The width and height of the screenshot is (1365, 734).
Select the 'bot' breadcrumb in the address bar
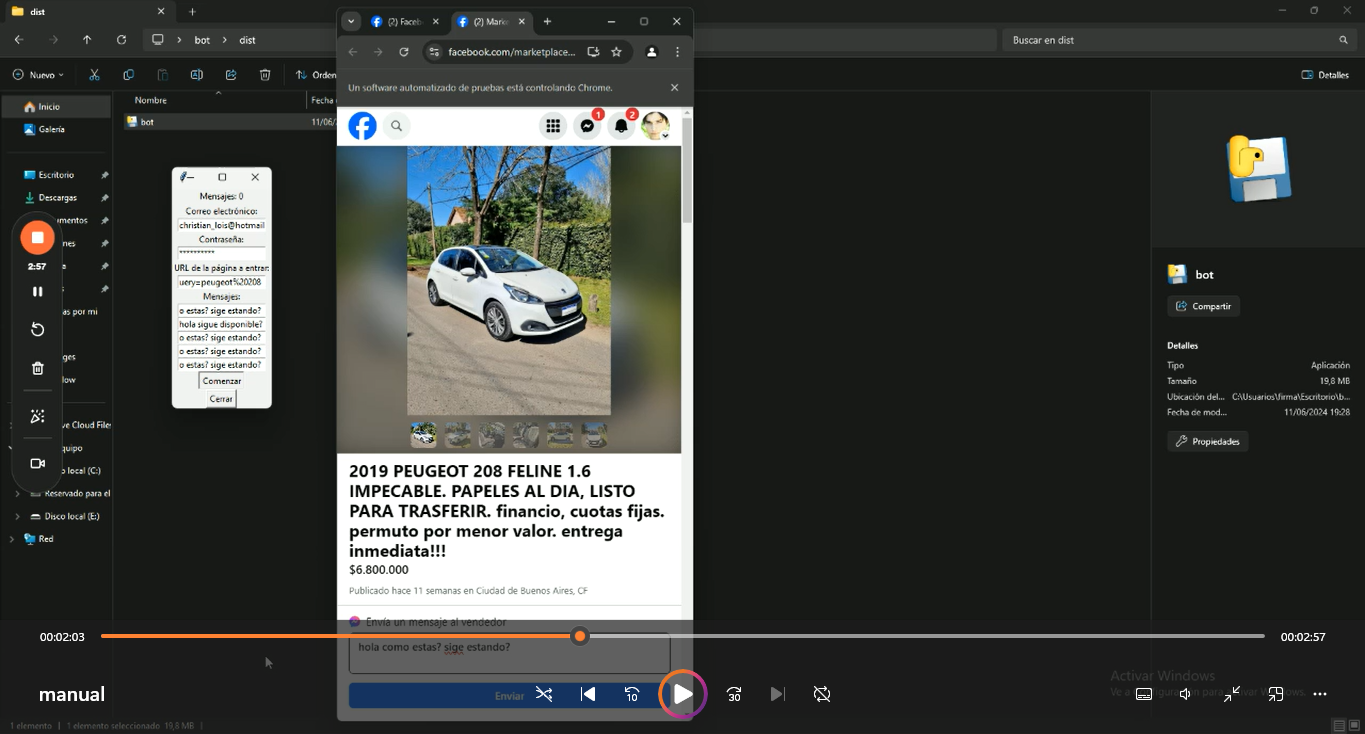click(x=202, y=40)
